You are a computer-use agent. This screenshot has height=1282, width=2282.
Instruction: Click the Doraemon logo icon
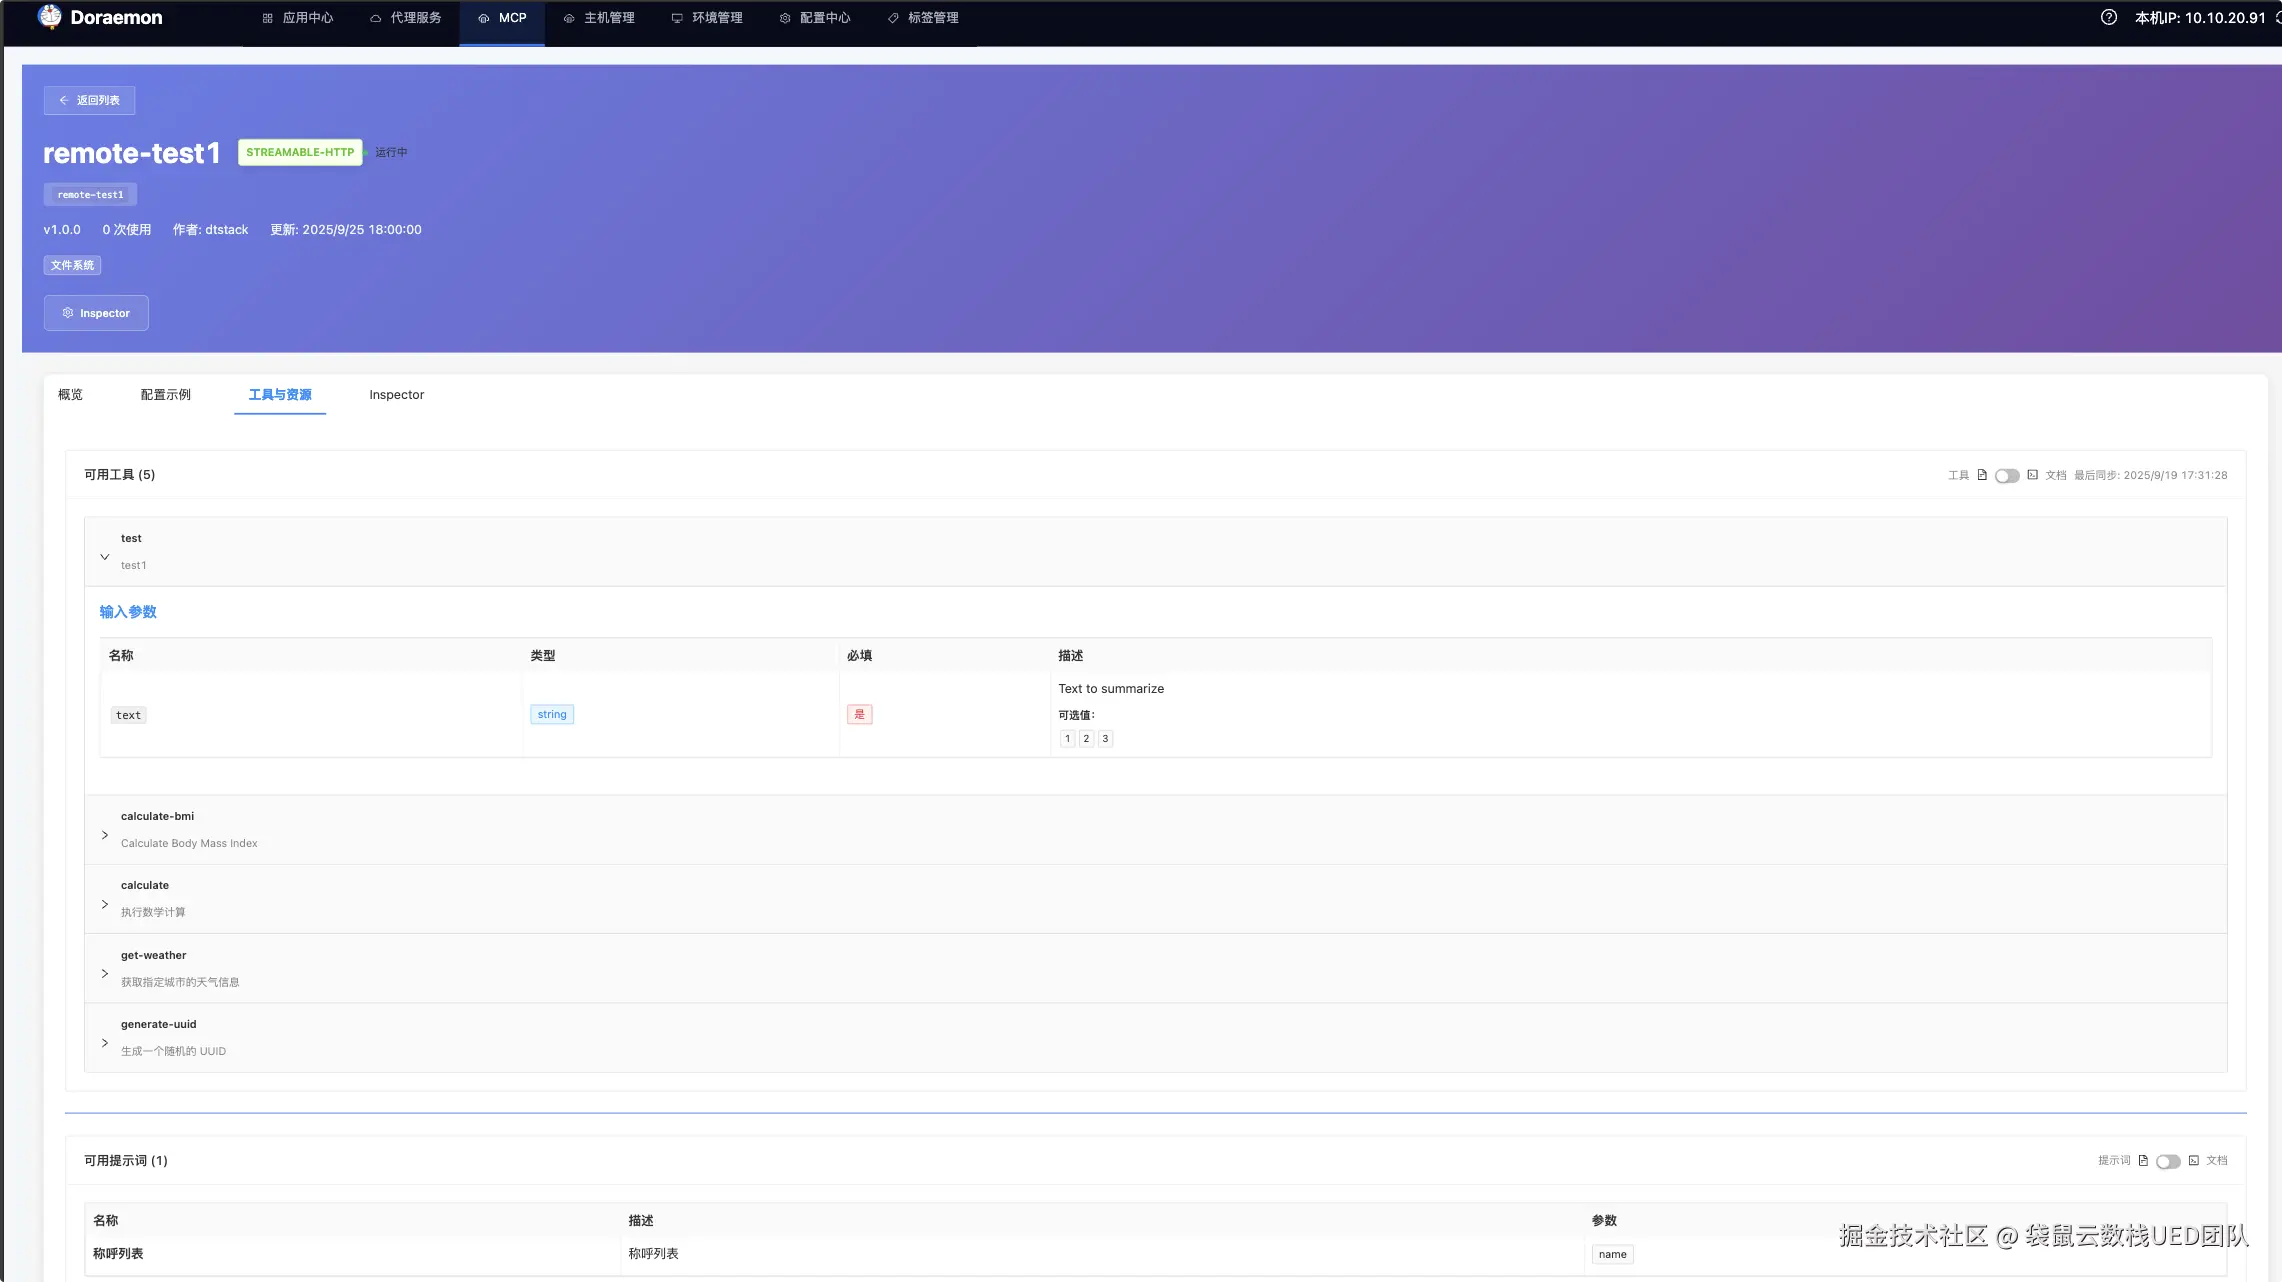point(49,17)
